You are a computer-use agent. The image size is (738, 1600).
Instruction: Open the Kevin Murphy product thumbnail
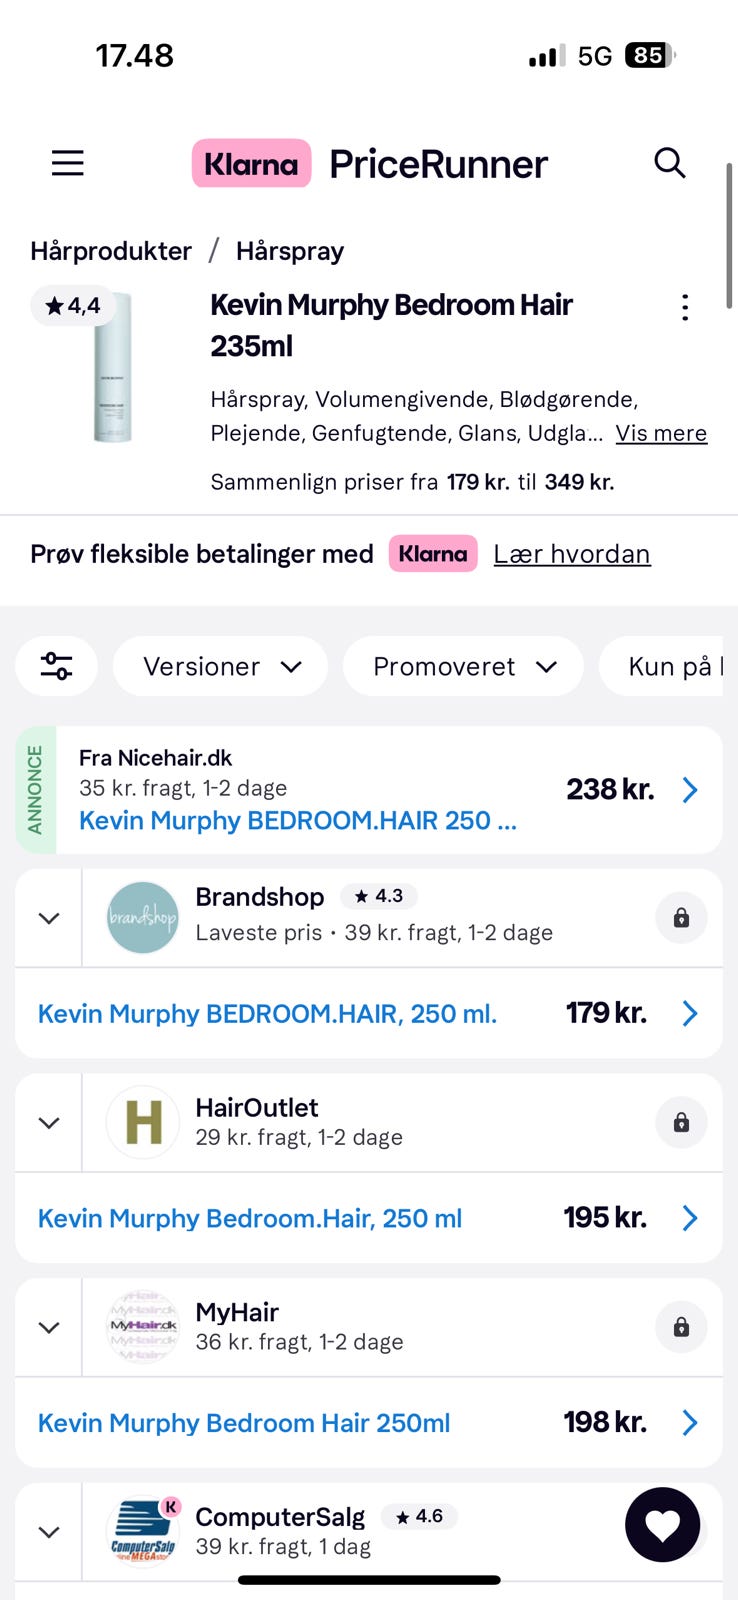coord(111,368)
